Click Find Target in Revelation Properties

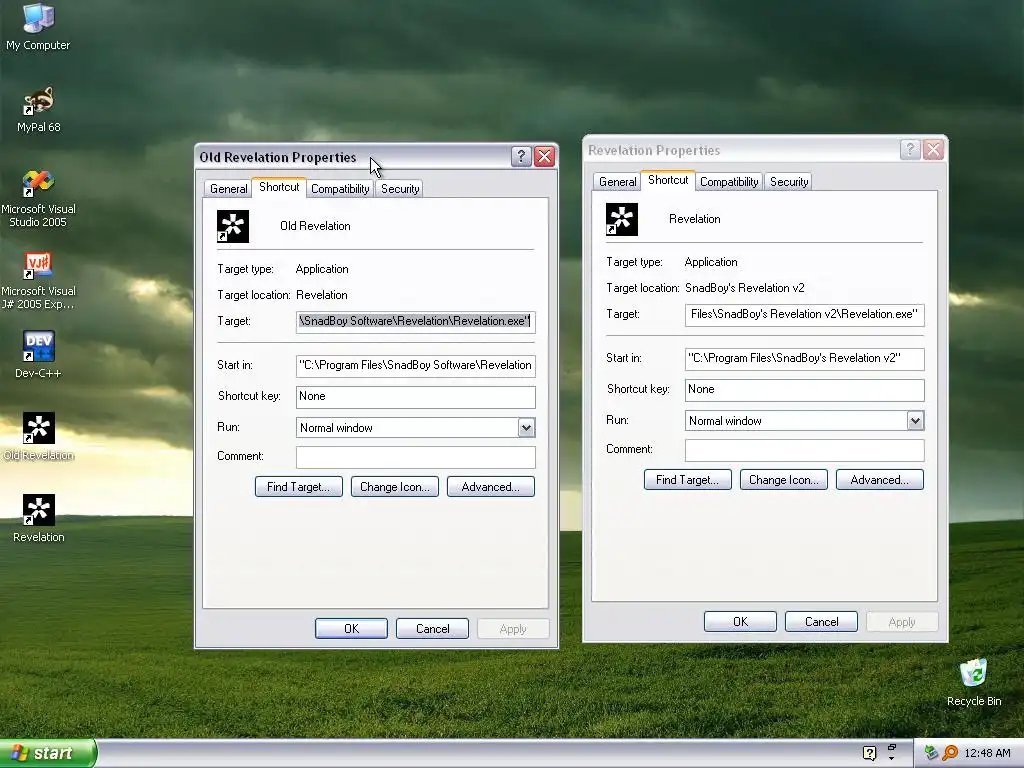coord(688,479)
